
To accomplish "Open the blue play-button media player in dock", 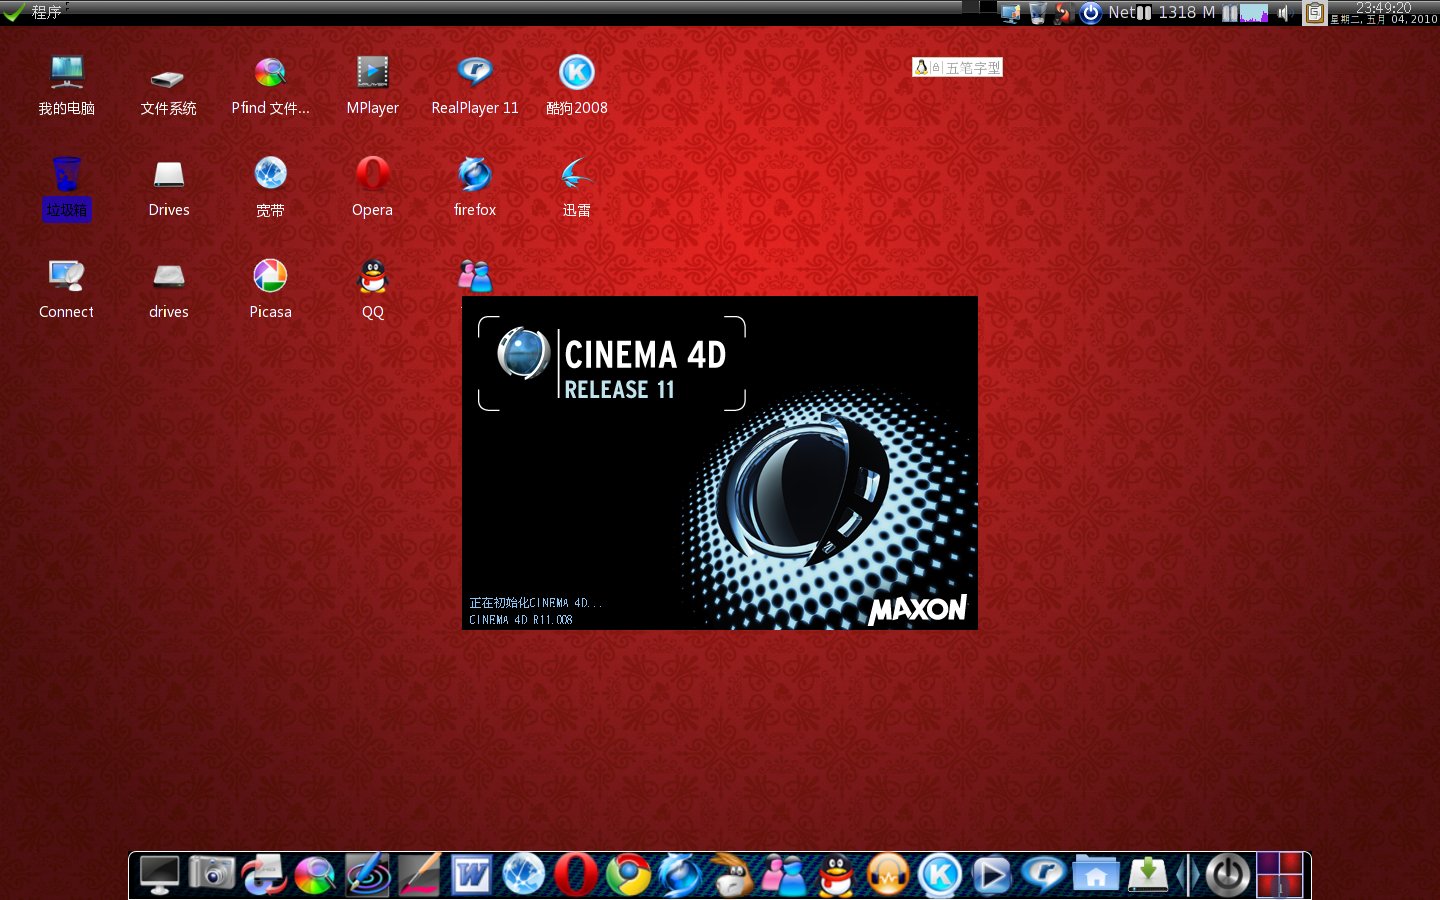I will coord(992,875).
